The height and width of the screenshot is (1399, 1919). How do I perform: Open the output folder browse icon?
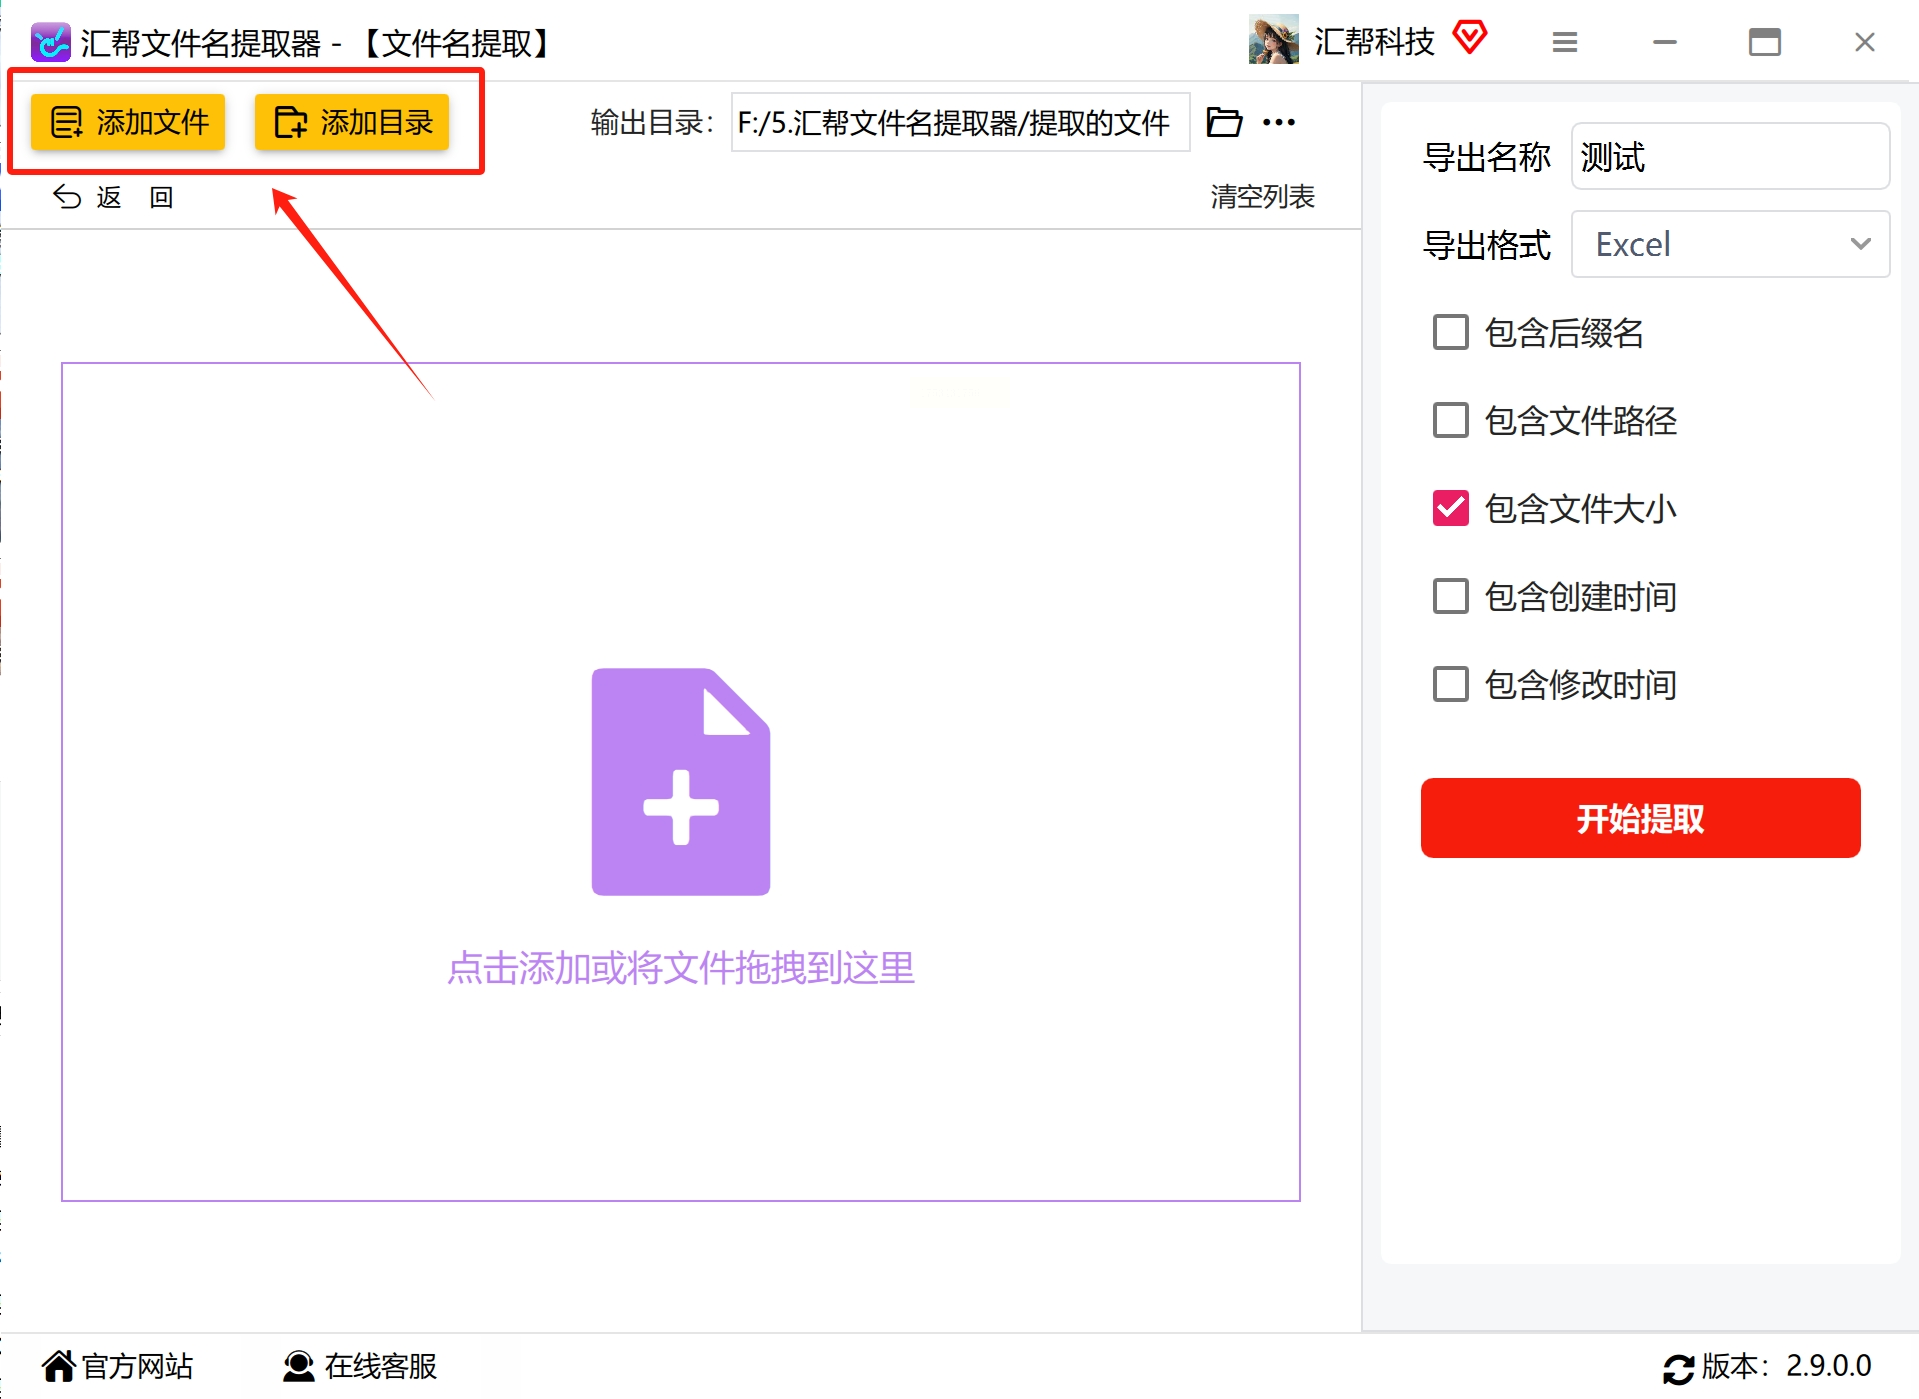[x=1224, y=122]
